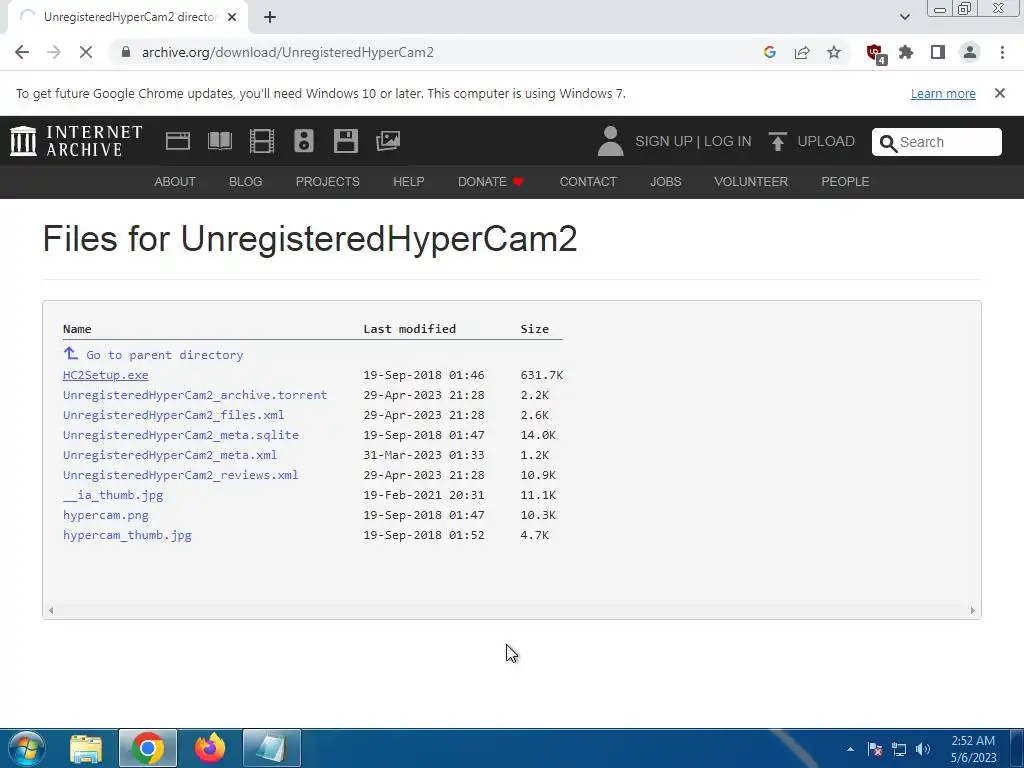
Task: Open Firefox from the taskbar
Action: [x=210, y=748]
